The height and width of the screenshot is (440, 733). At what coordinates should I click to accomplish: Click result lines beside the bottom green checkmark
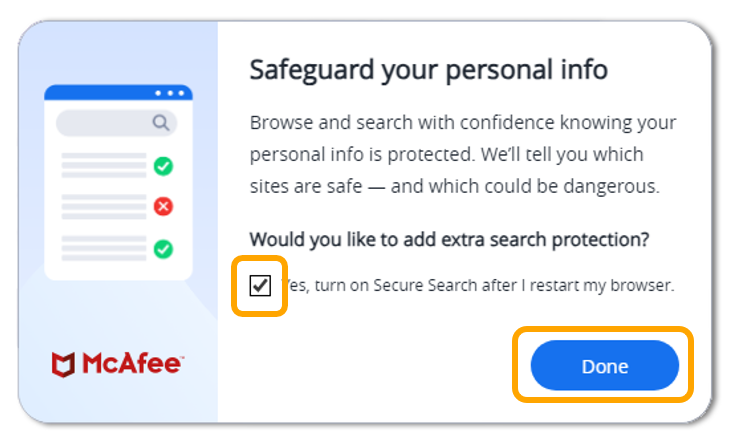103,248
